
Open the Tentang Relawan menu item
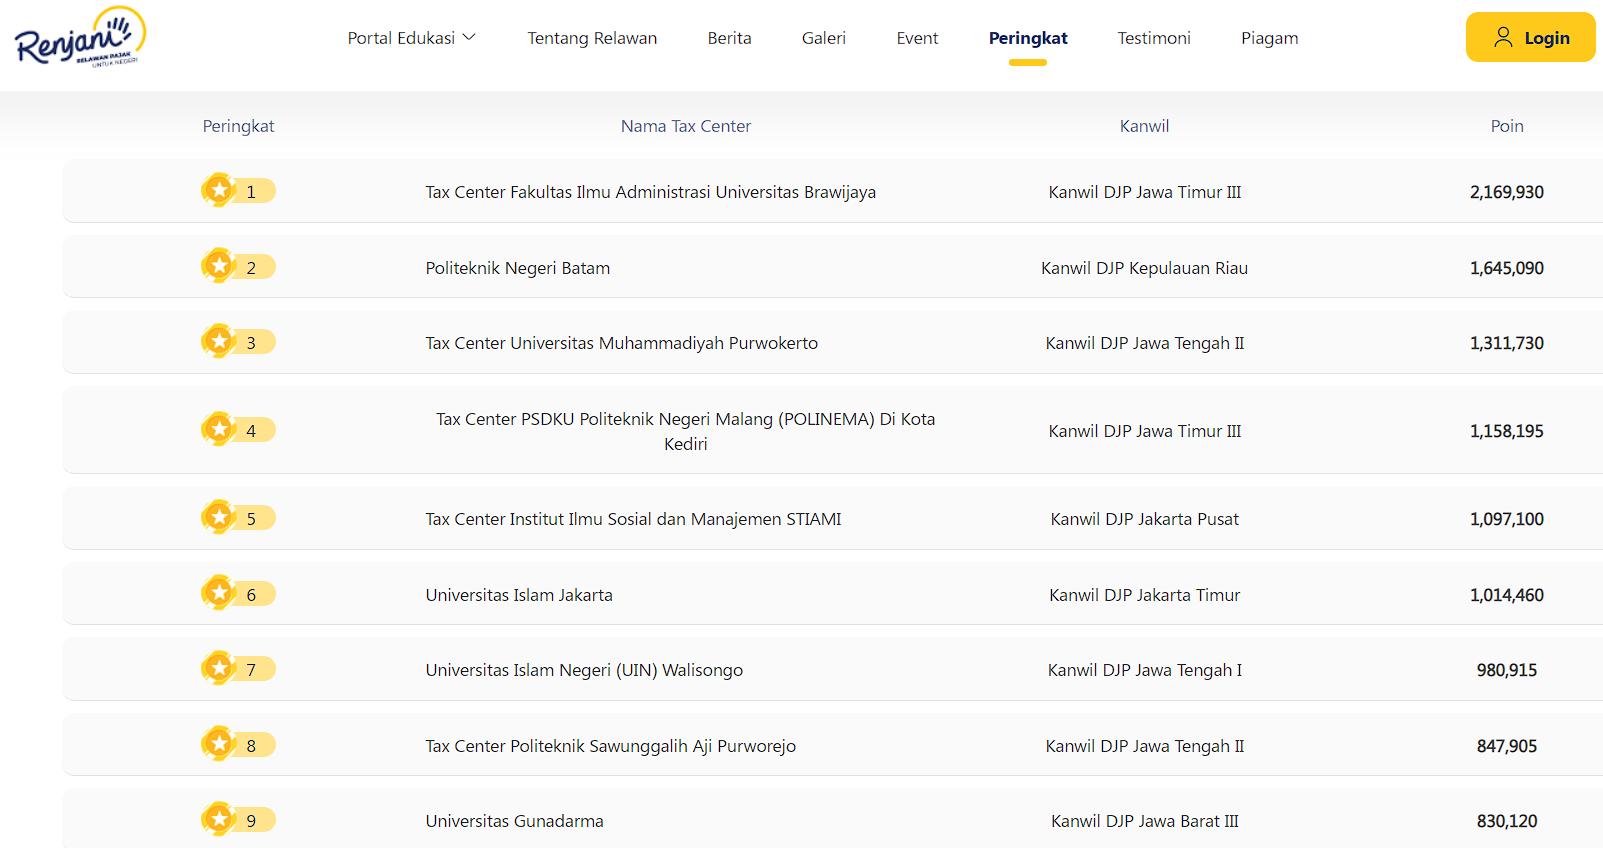pos(592,38)
